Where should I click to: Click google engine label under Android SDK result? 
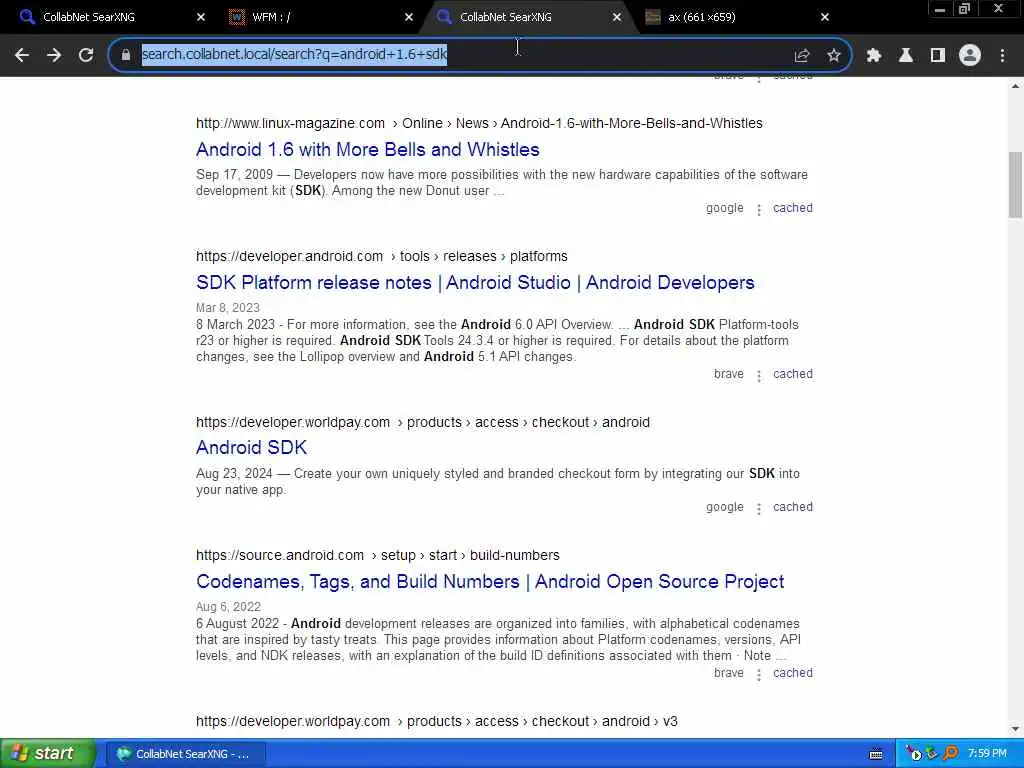pyautogui.click(x=724, y=507)
